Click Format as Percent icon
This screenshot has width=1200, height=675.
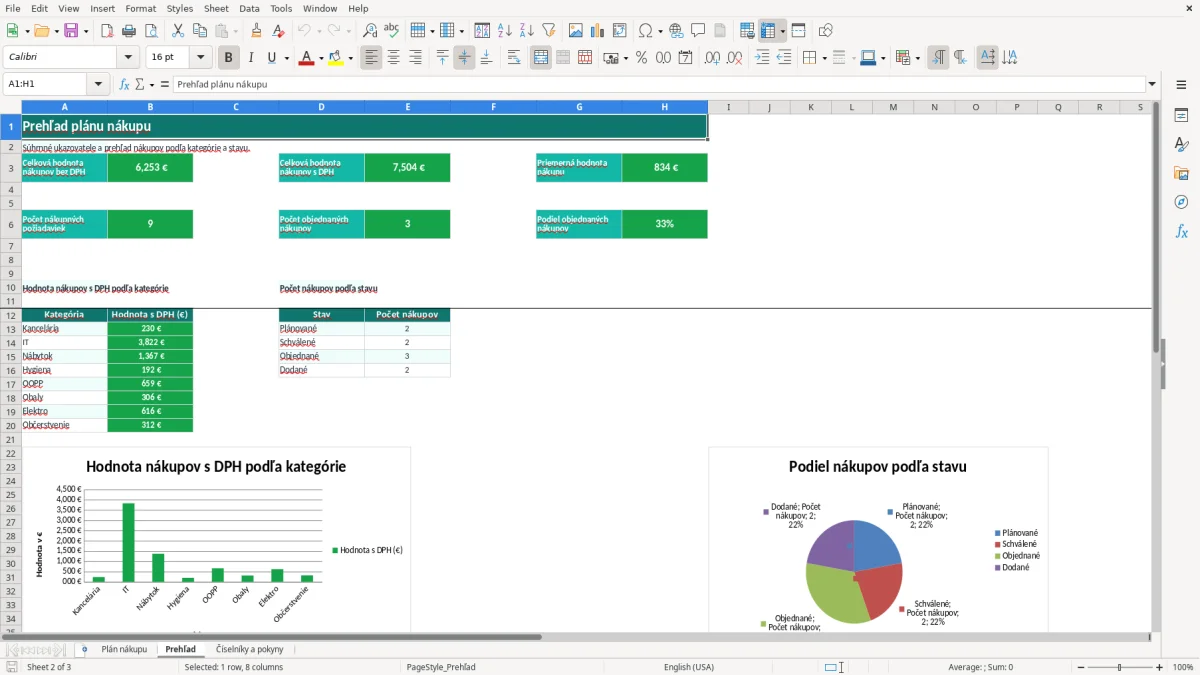(x=642, y=58)
